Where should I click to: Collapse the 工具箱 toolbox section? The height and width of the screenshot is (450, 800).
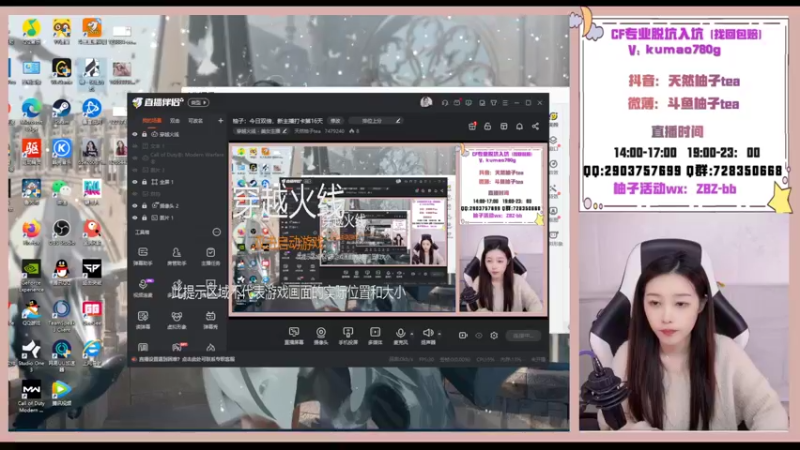[x=216, y=232]
